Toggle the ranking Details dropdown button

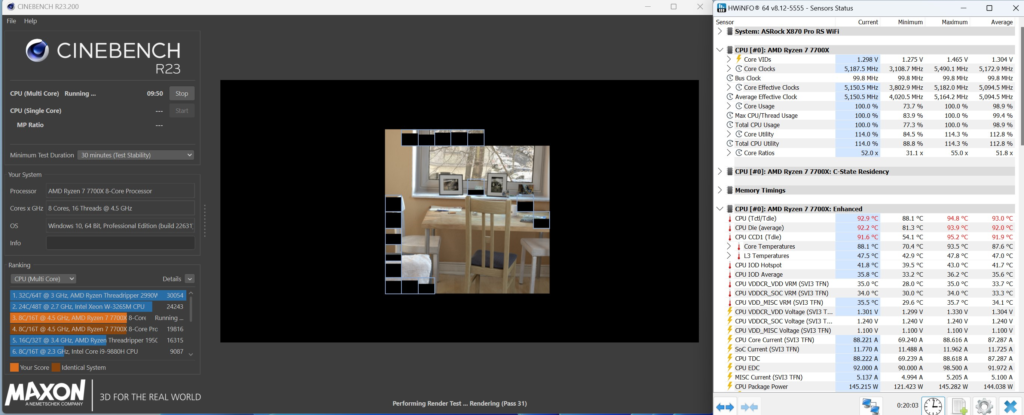(189, 278)
